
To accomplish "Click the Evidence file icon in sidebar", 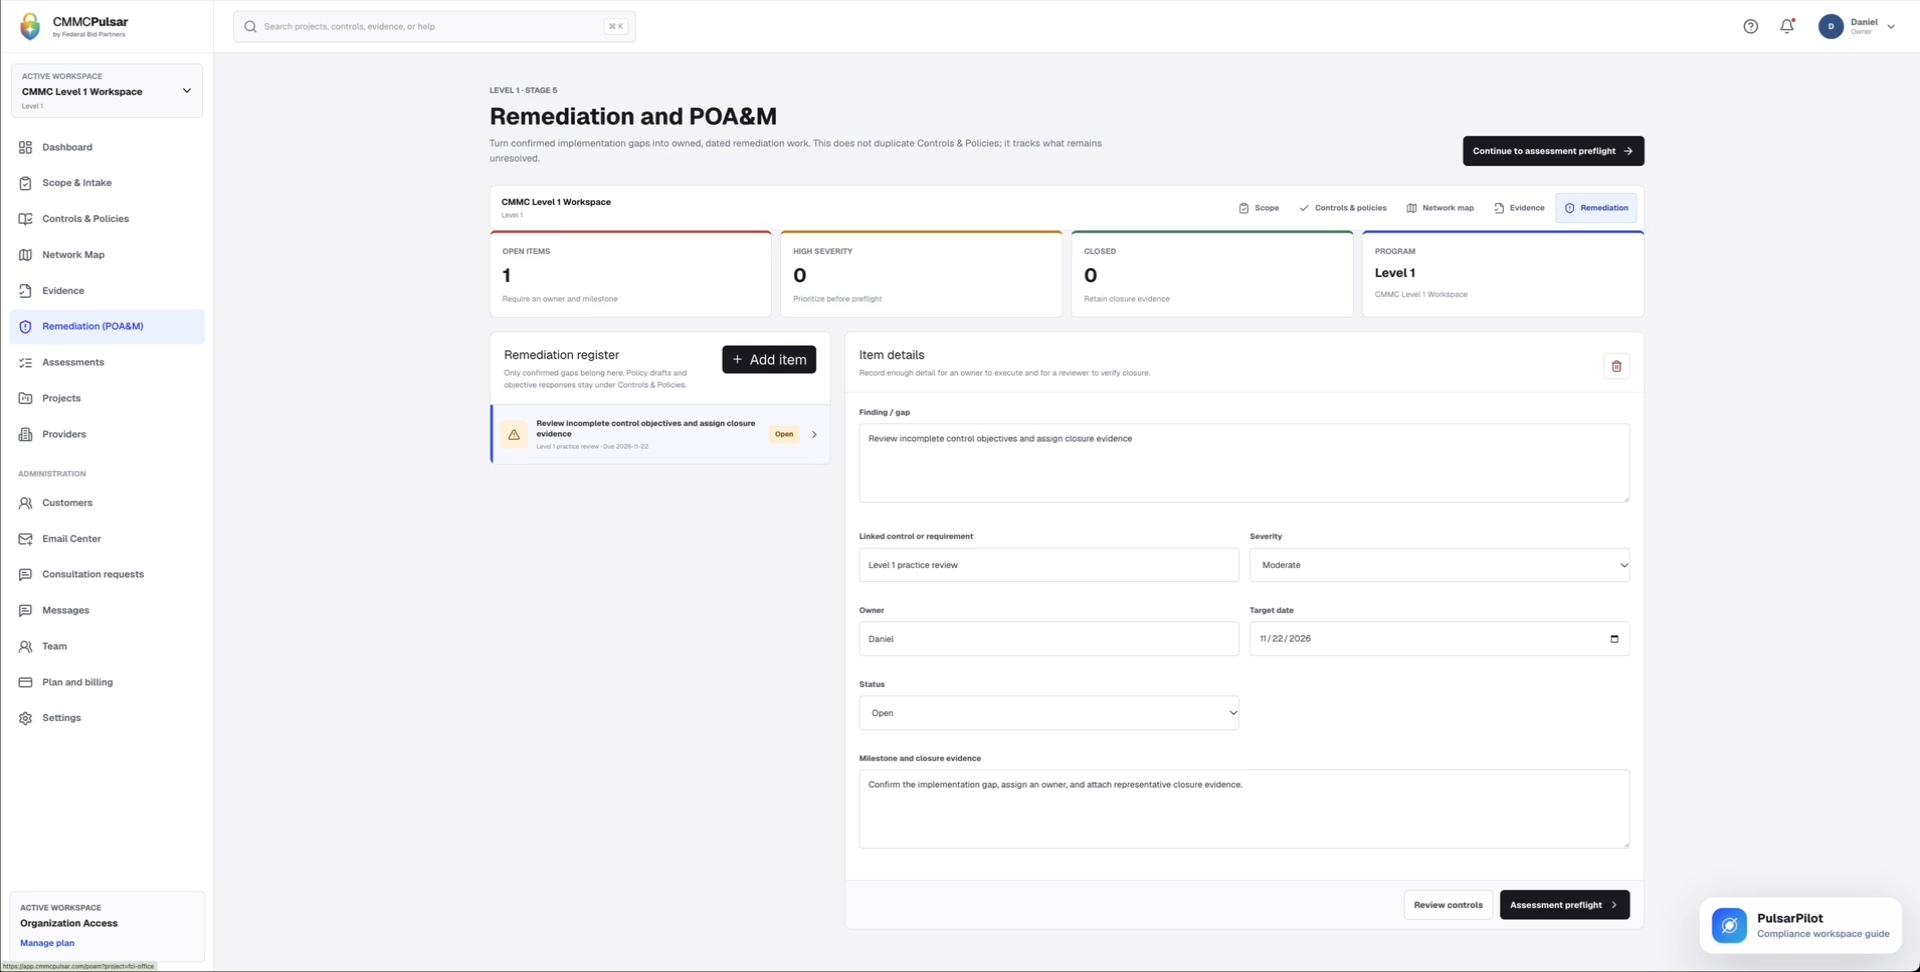I will [x=25, y=291].
